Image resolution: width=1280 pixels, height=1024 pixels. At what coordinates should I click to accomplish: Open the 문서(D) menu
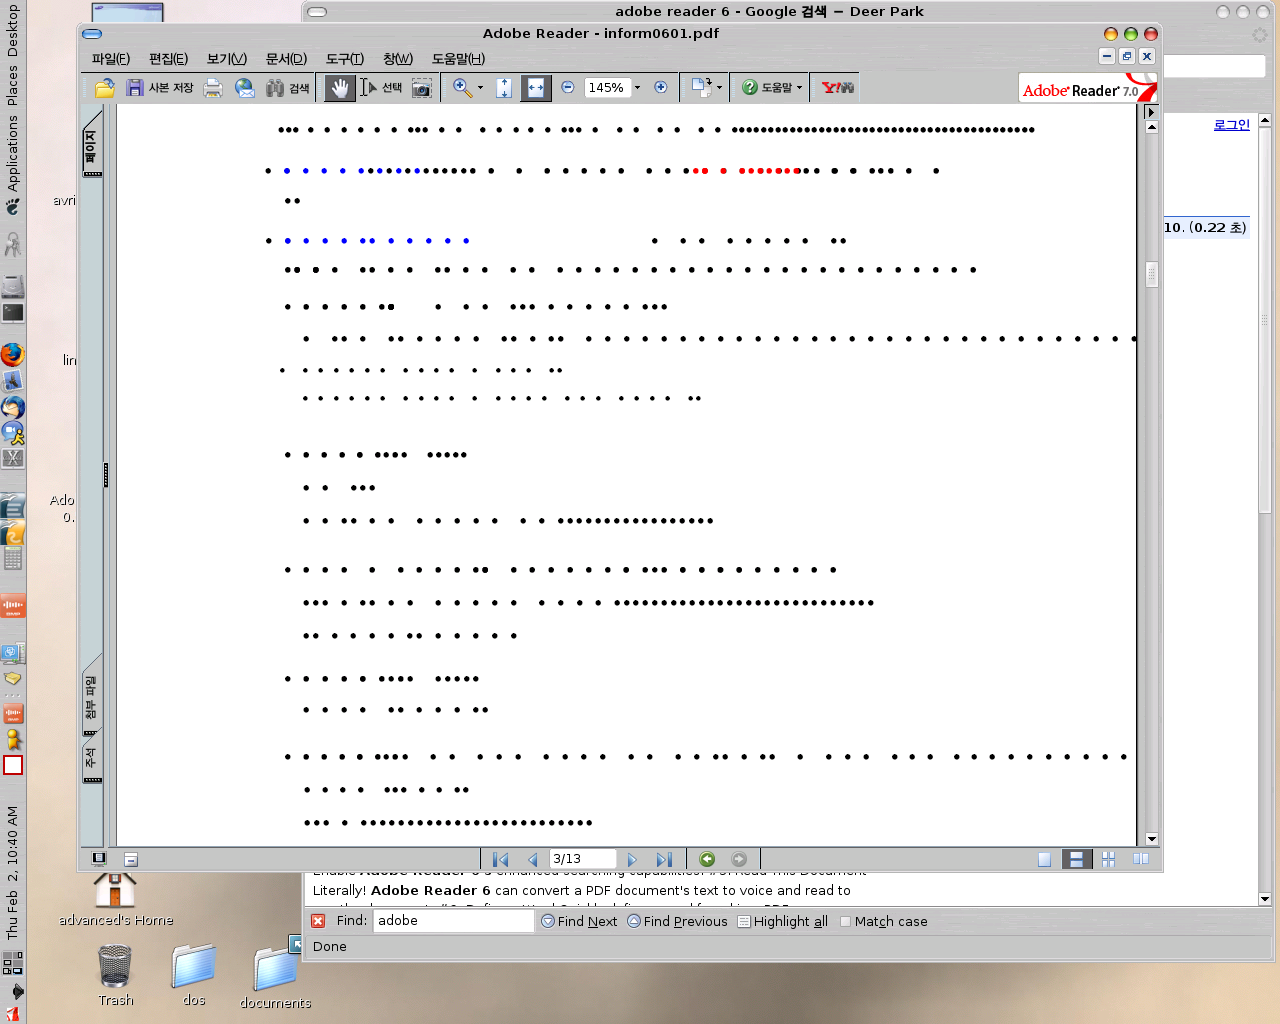click(x=286, y=59)
